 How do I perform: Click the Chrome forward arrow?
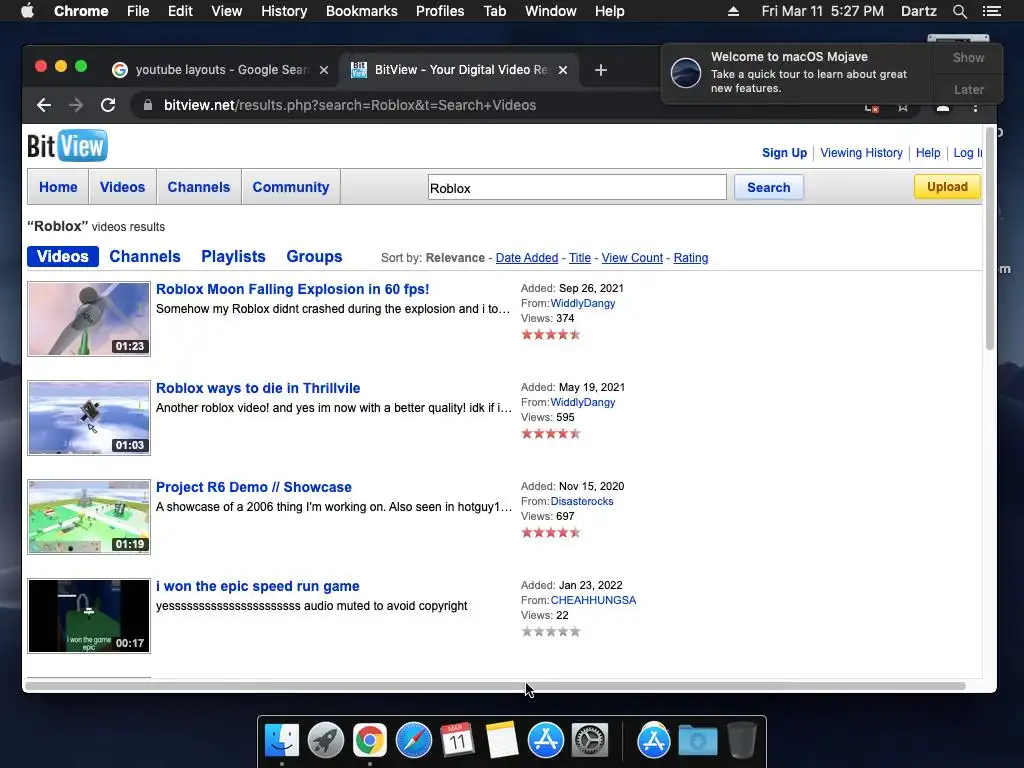pyautogui.click(x=76, y=105)
